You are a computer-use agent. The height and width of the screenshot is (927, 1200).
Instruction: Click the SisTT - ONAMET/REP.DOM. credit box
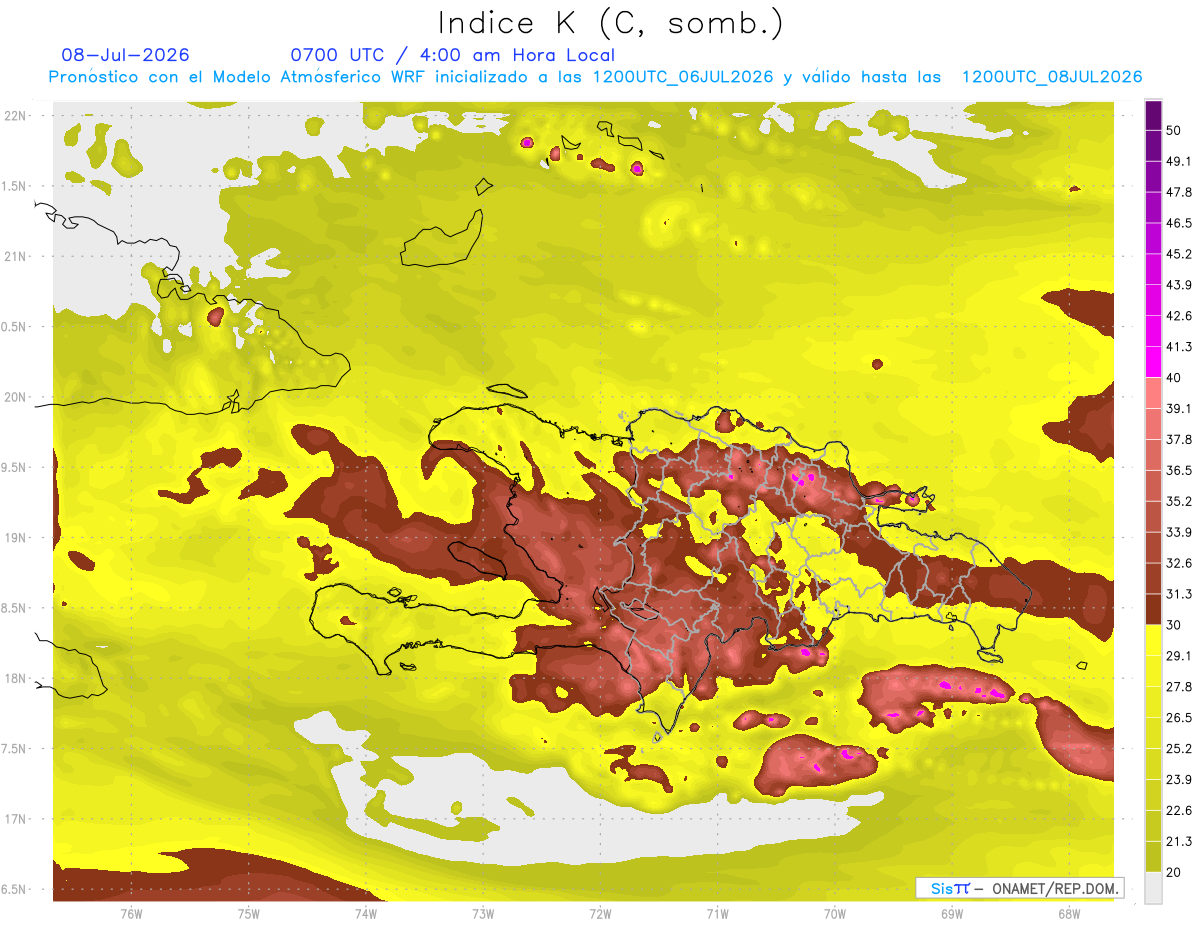pos(1020,888)
